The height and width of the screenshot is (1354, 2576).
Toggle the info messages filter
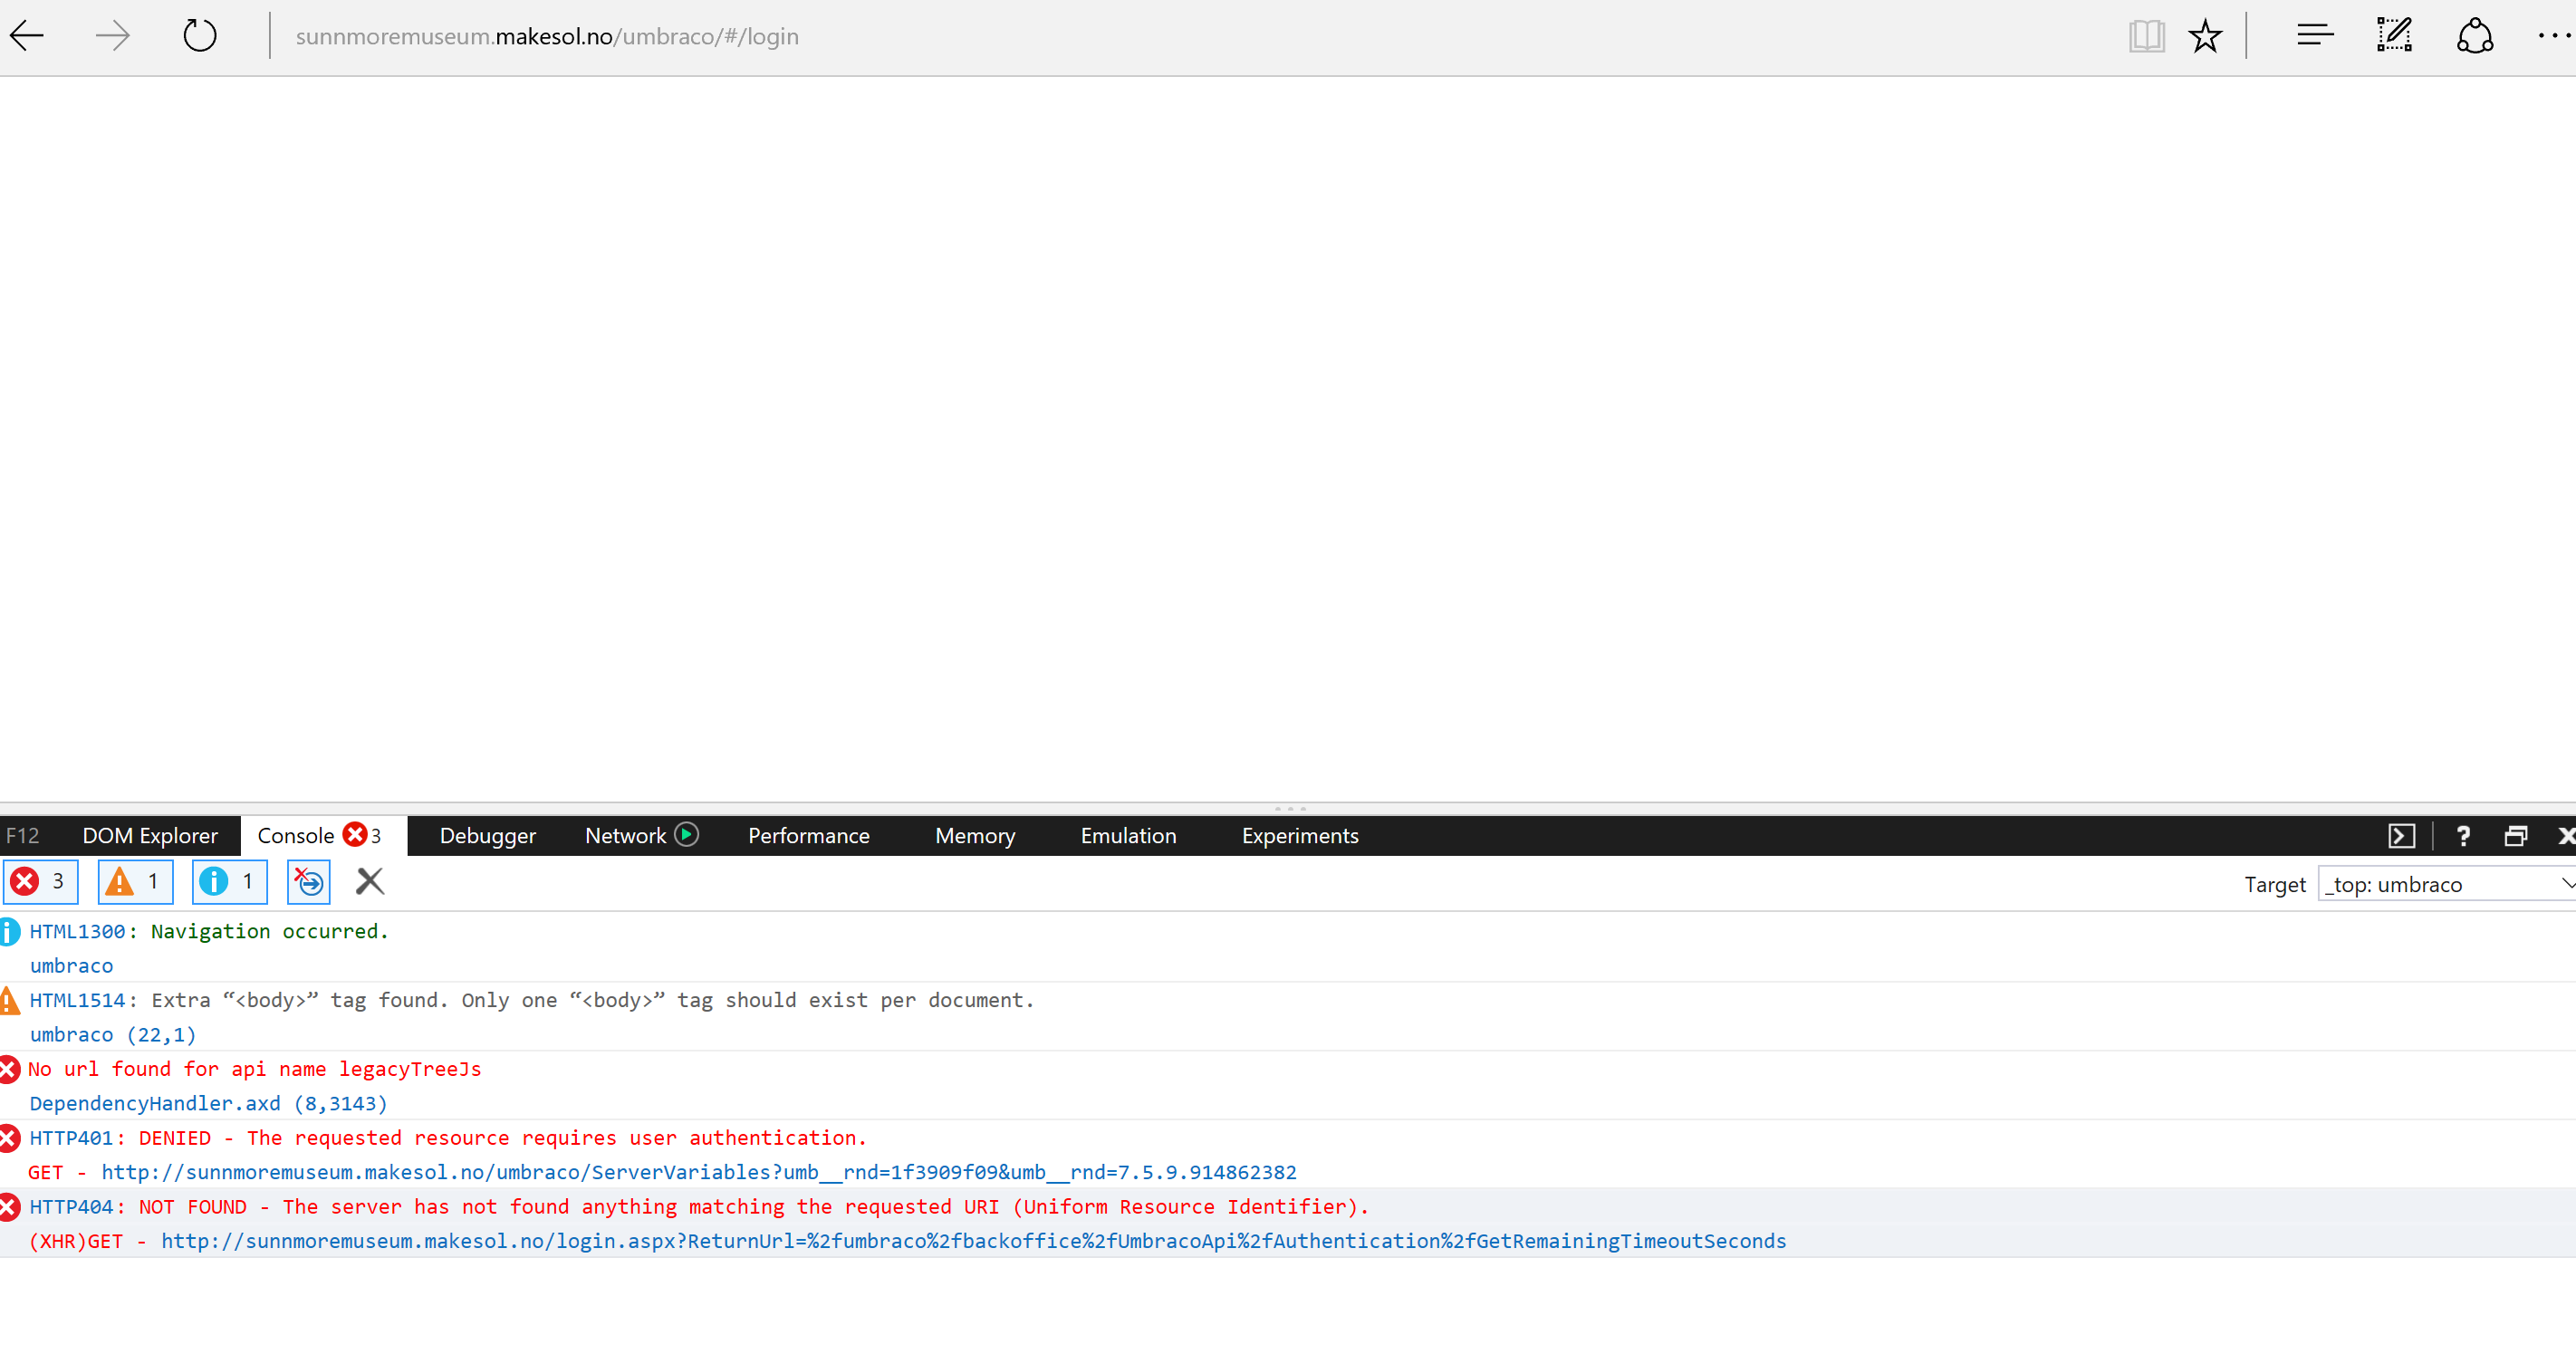pyautogui.click(x=229, y=881)
